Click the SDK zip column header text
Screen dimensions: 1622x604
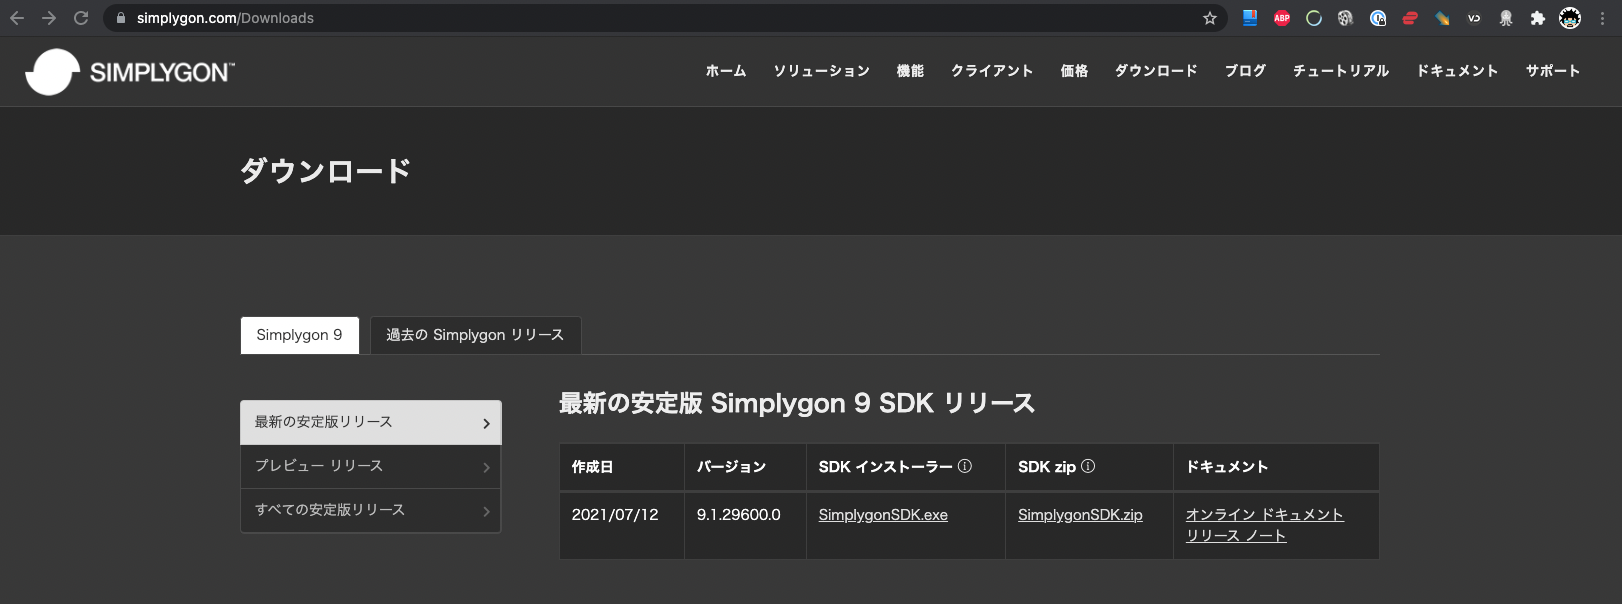pos(1047,467)
